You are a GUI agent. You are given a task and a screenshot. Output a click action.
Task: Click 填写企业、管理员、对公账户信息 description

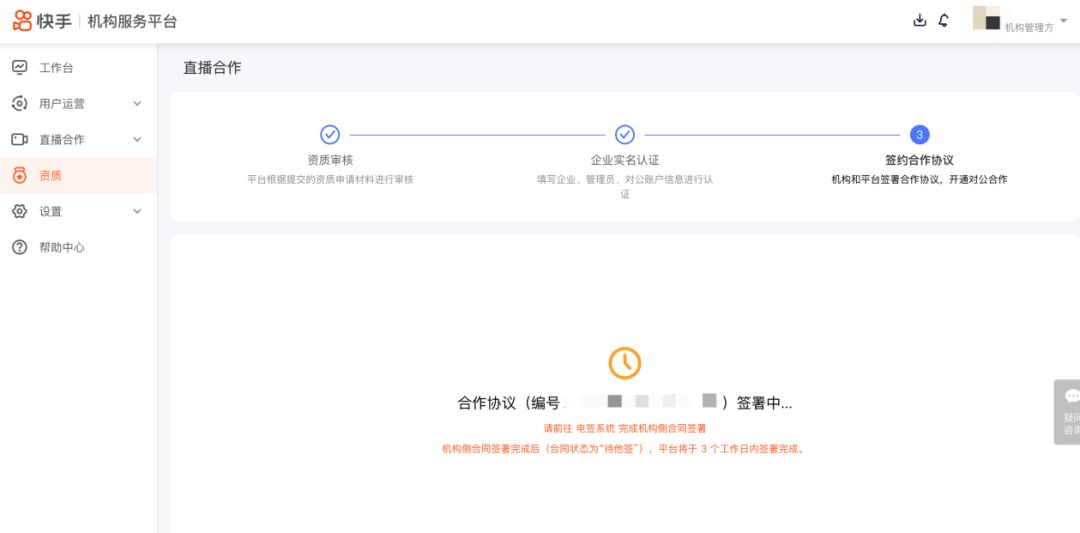tap(625, 187)
